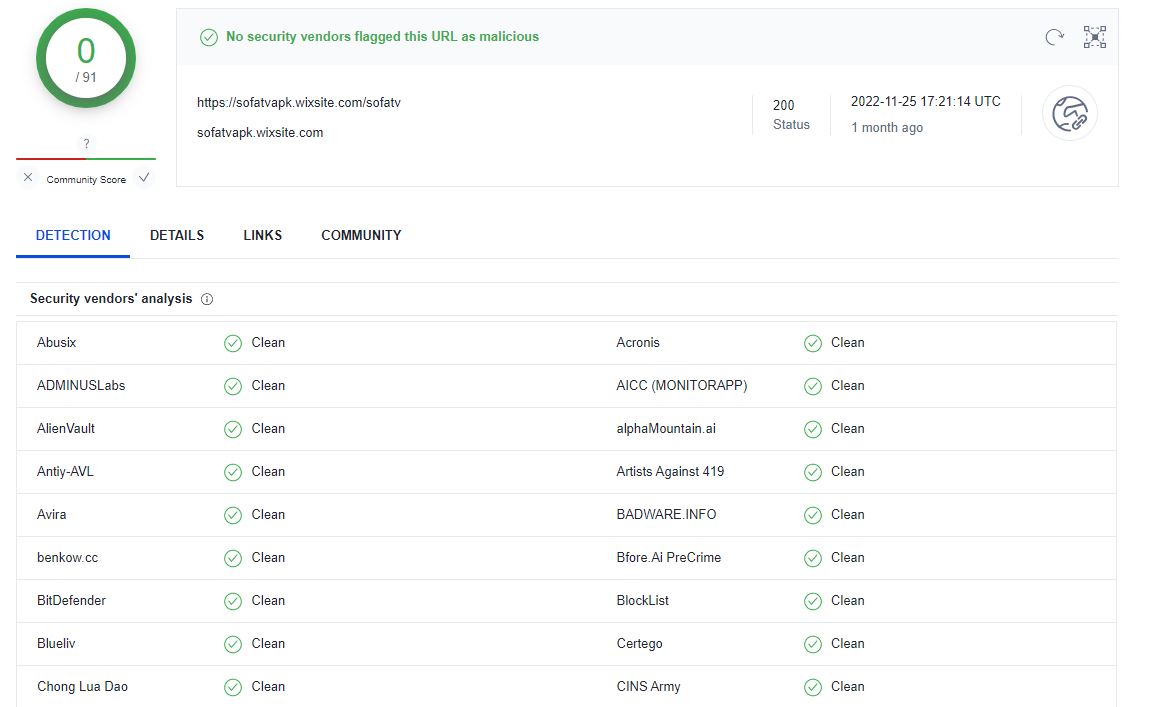The width and height of the screenshot is (1160, 707).
Task: Click the 2022-11-25 analysis date text
Action: (x=925, y=101)
